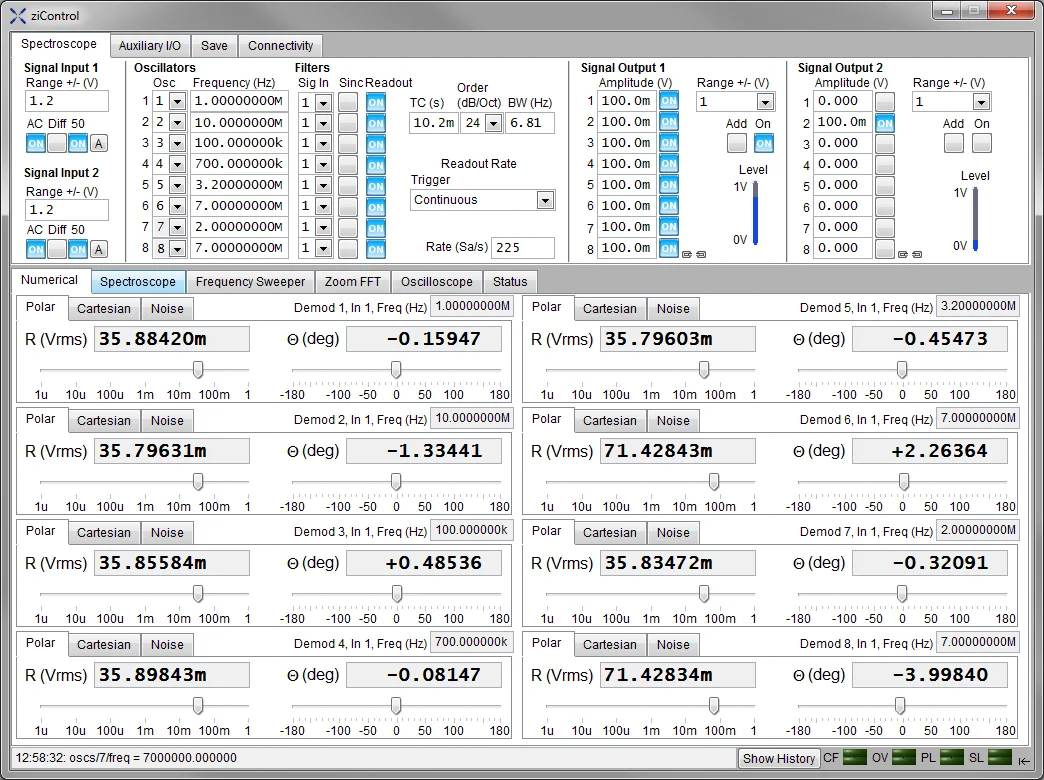Open the Status tab
The width and height of the screenshot is (1044, 780).
point(510,282)
